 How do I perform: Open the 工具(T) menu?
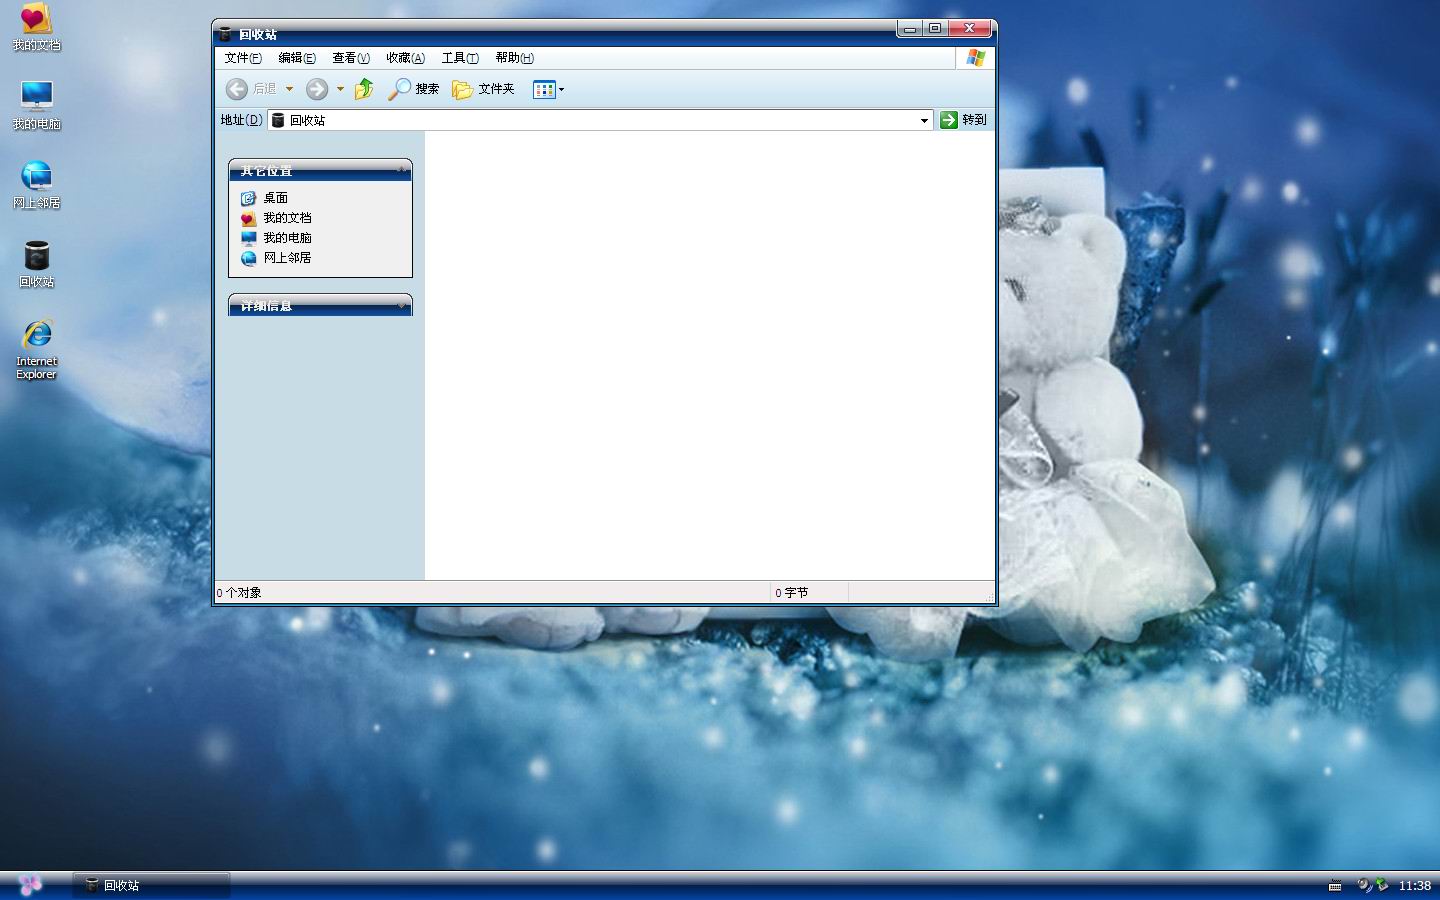pyautogui.click(x=460, y=58)
